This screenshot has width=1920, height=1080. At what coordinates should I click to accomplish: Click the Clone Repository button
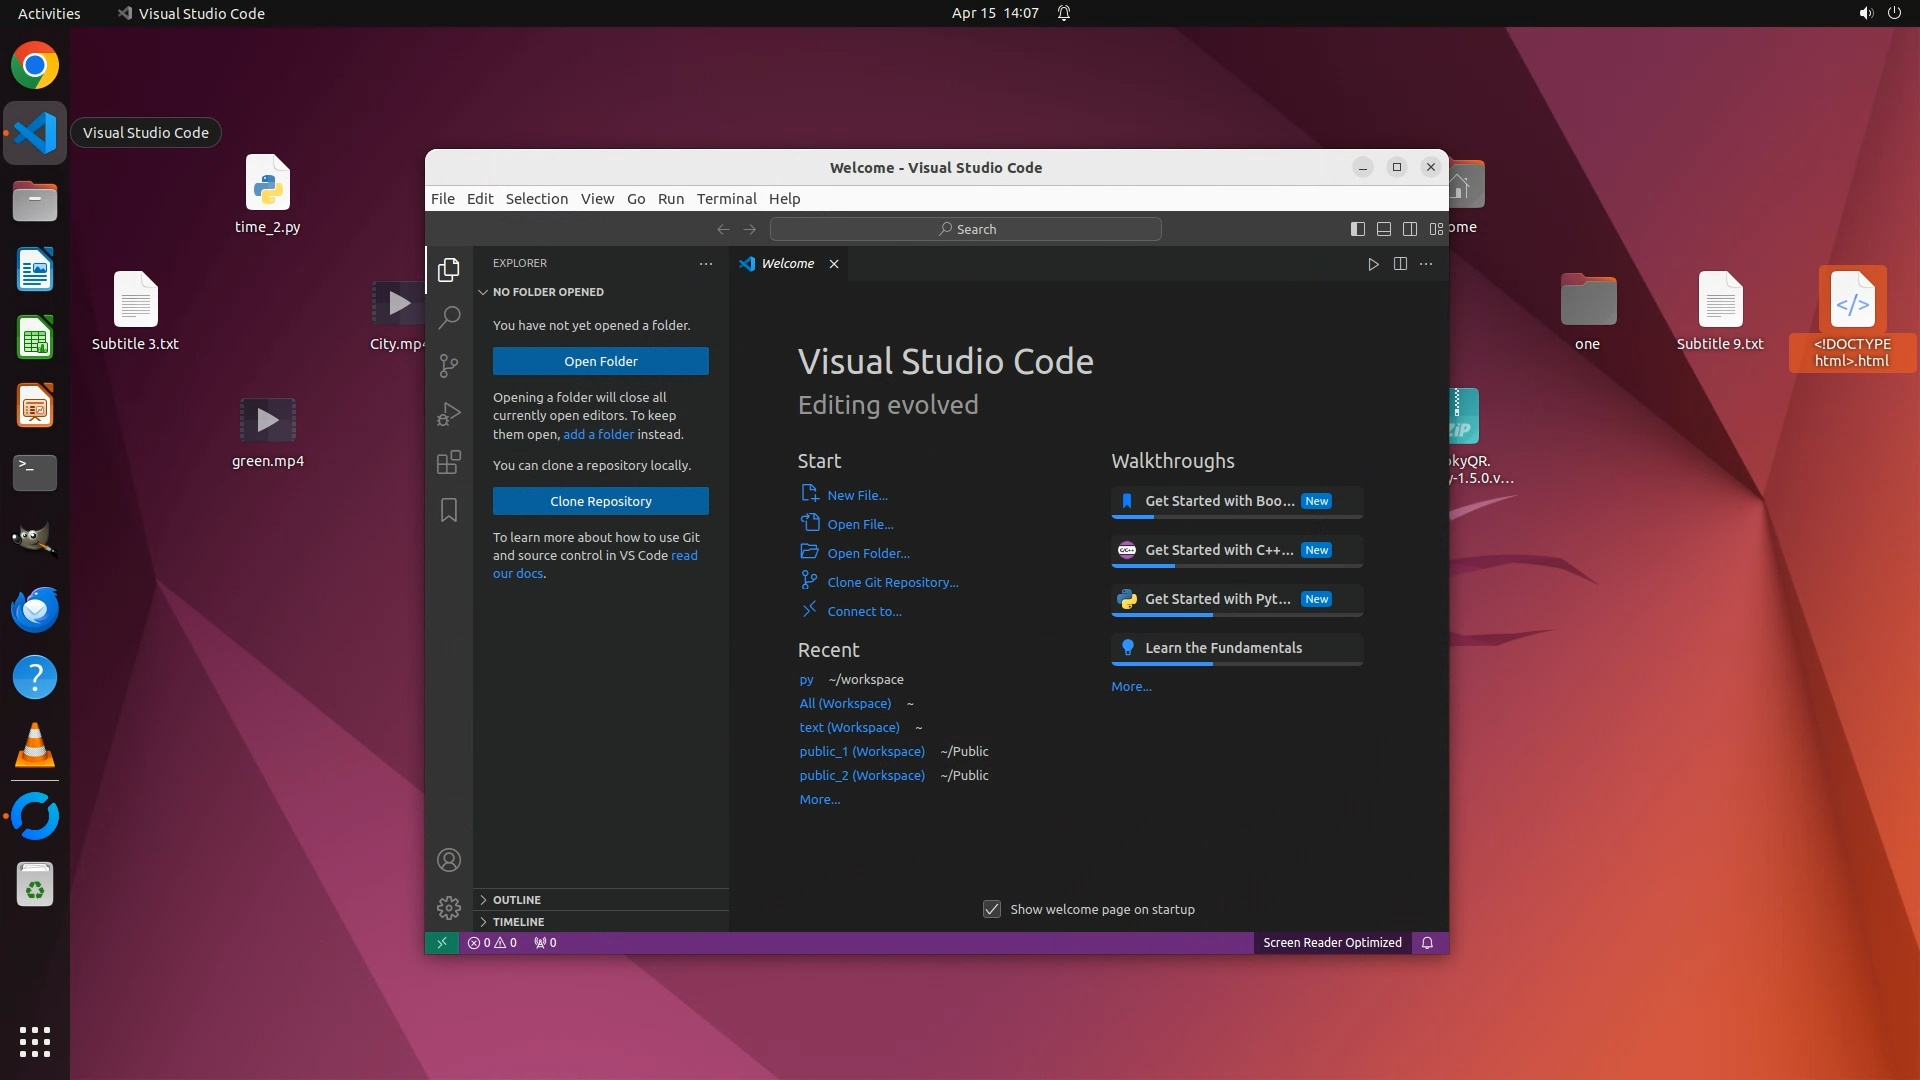pyautogui.click(x=600, y=501)
